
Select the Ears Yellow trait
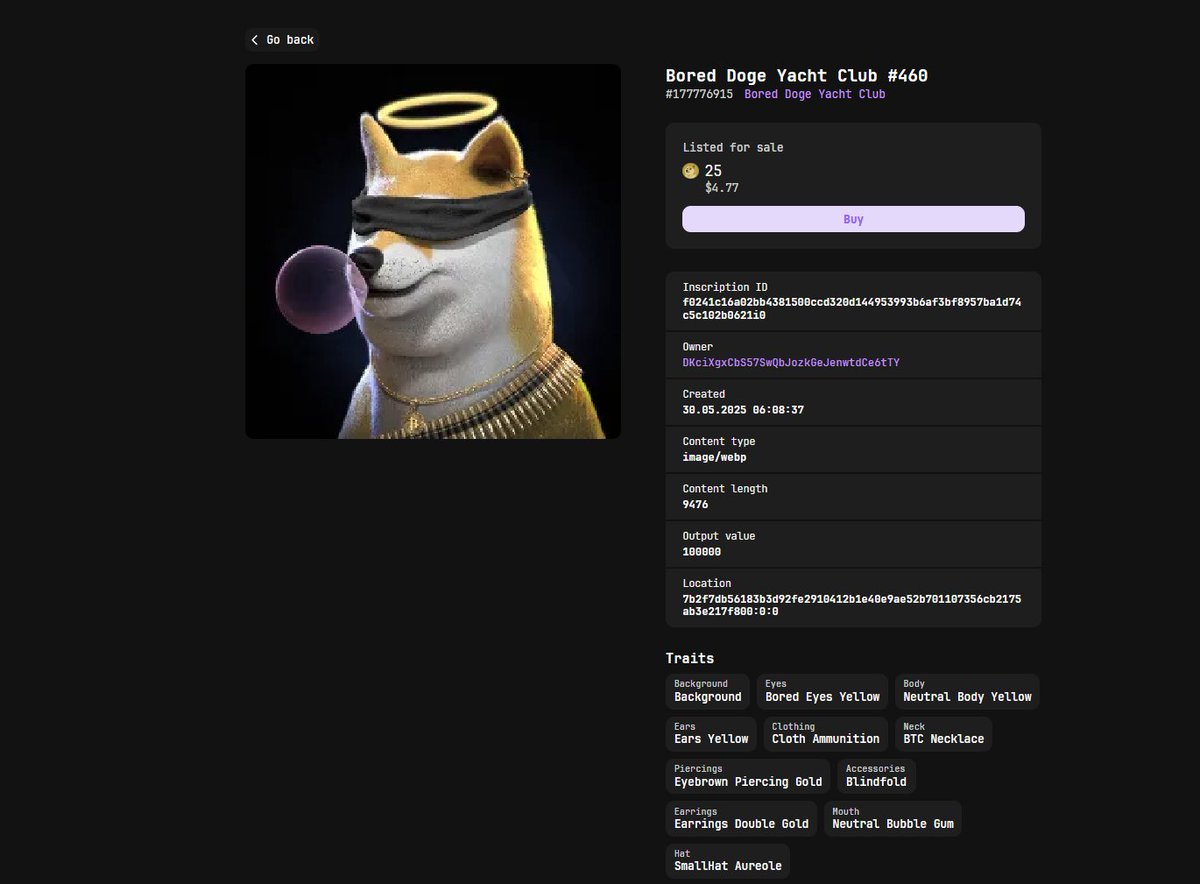pos(711,733)
